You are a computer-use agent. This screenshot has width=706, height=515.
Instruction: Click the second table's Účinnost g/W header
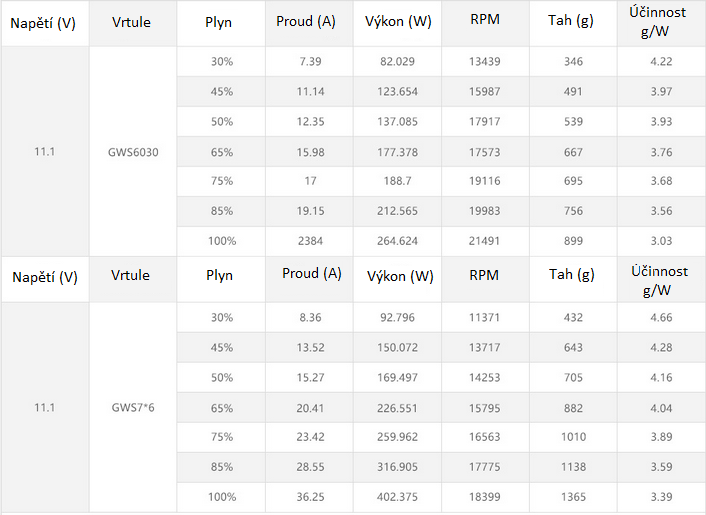pyautogui.click(x=659, y=280)
